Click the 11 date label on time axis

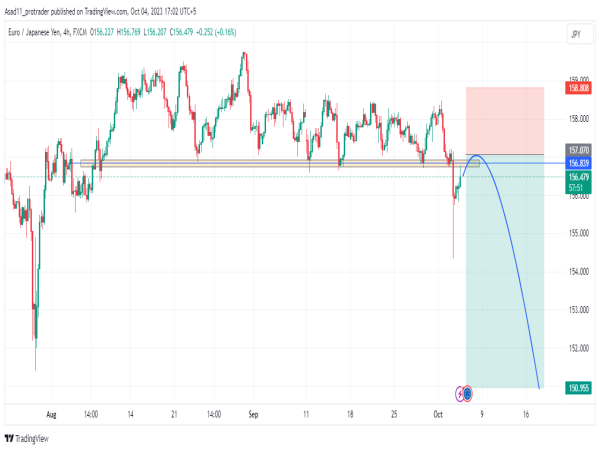(x=306, y=414)
